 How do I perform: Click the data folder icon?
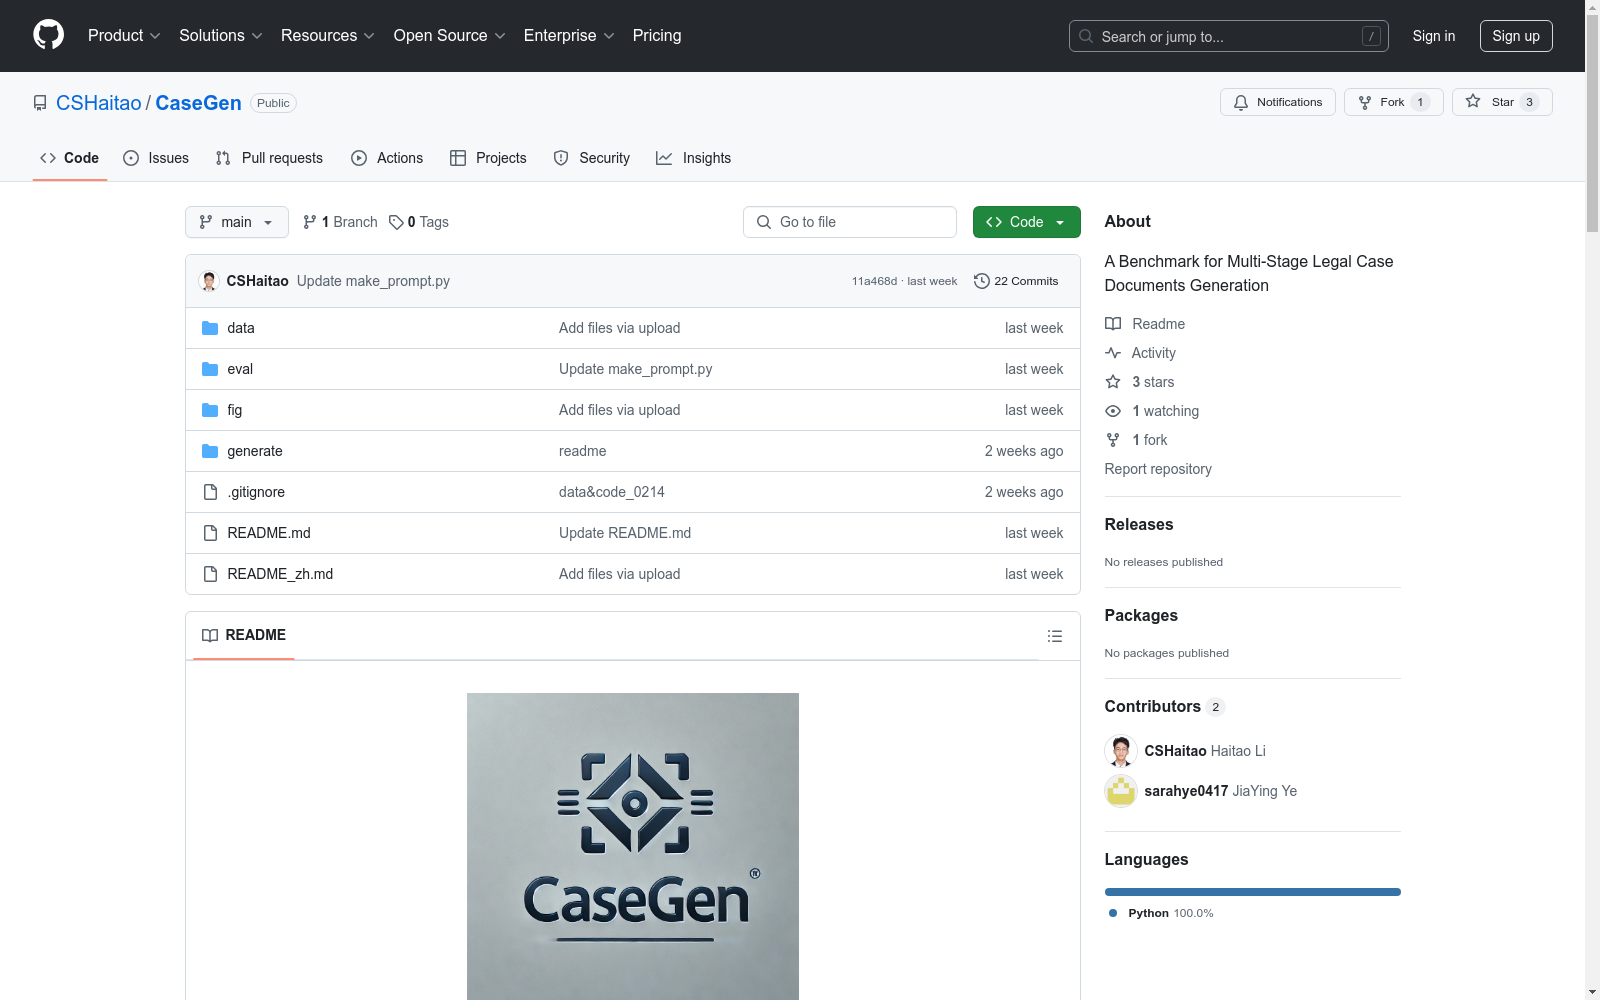click(x=210, y=328)
